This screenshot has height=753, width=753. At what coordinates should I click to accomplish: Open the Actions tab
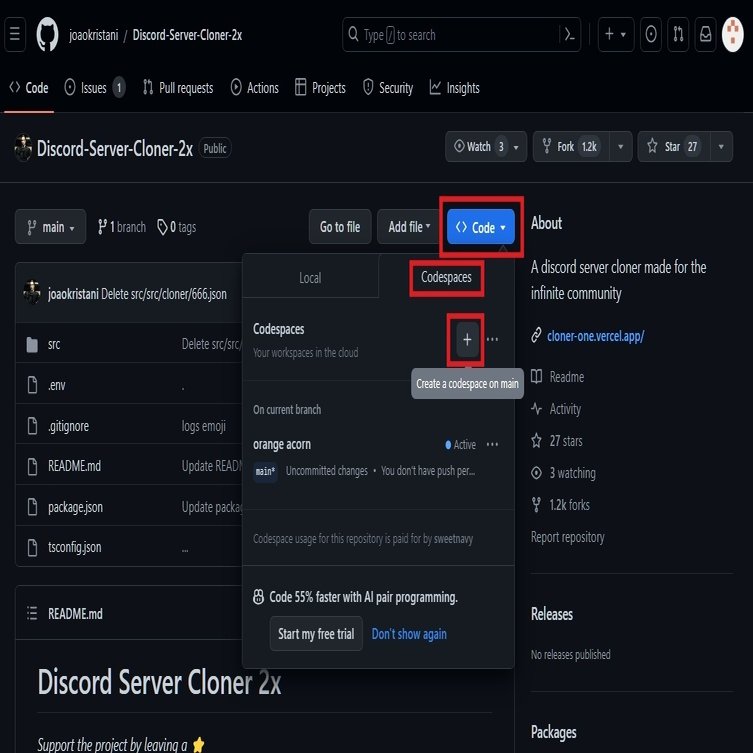(x=255, y=88)
